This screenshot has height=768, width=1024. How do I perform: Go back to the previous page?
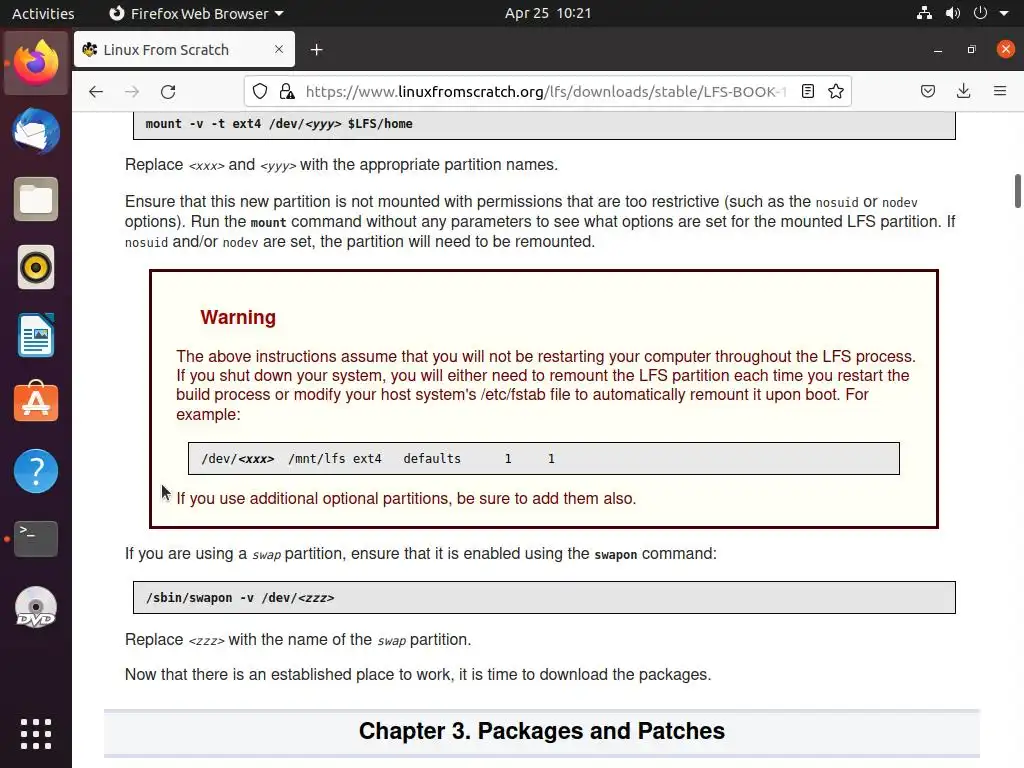(96, 91)
